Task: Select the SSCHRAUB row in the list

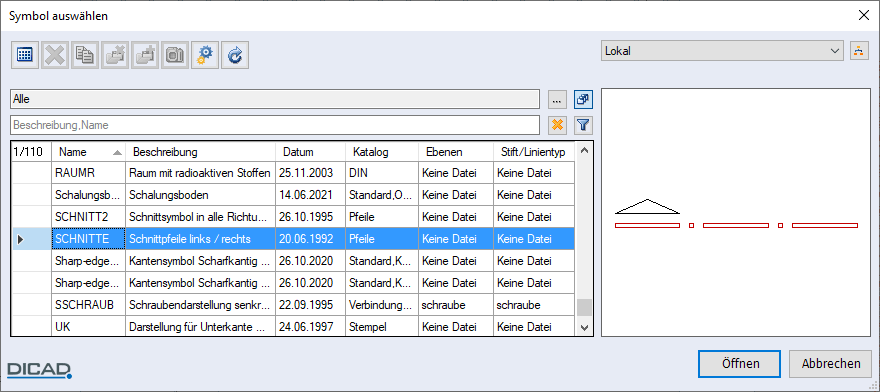Action: point(293,304)
